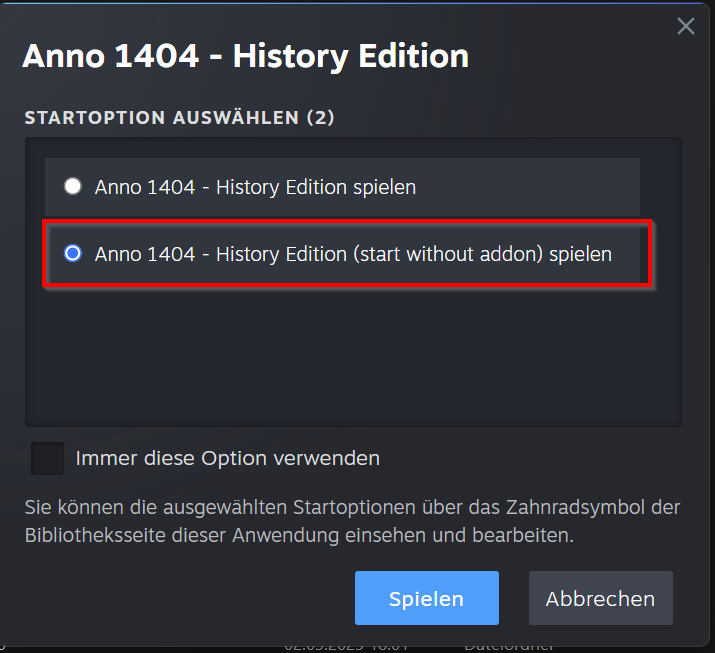Image resolution: width=715 pixels, height=653 pixels.
Task: Click the "Anno 1404 - History Edition spielen" label
Action: [255, 187]
